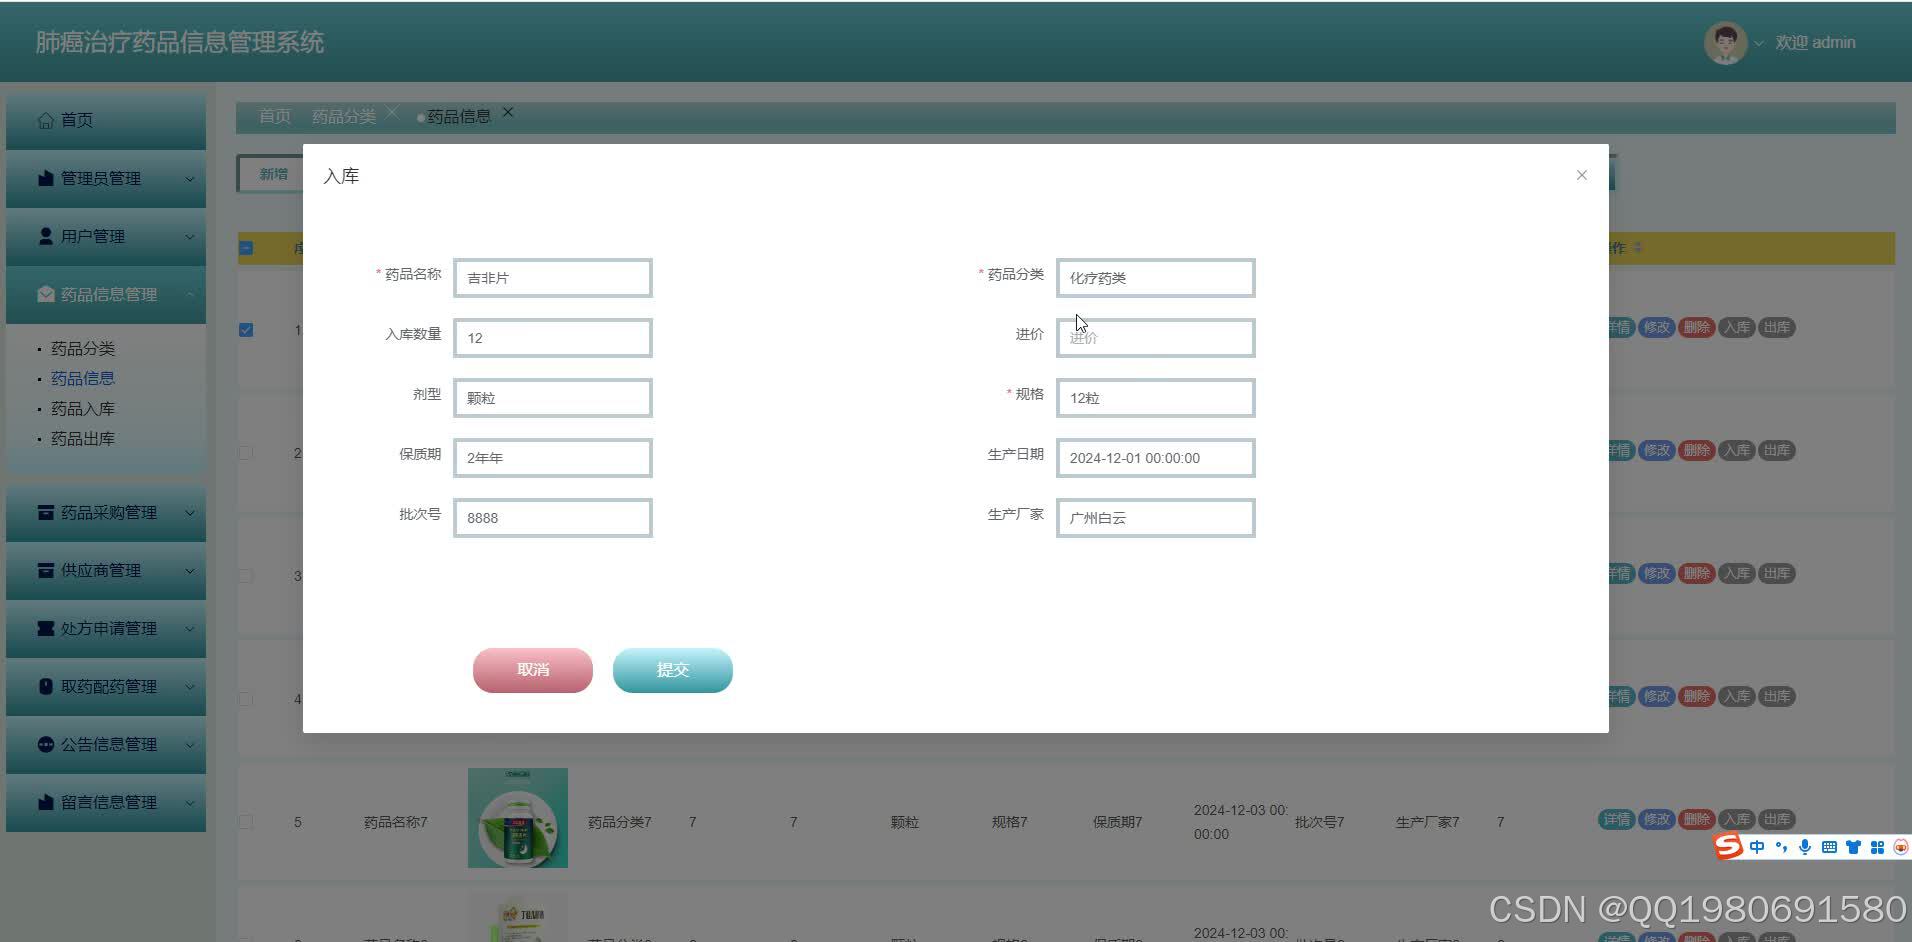Image resolution: width=1912 pixels, height=942 pixels.
Task: Close the 入库 dialog with X
Action: 1582,175
